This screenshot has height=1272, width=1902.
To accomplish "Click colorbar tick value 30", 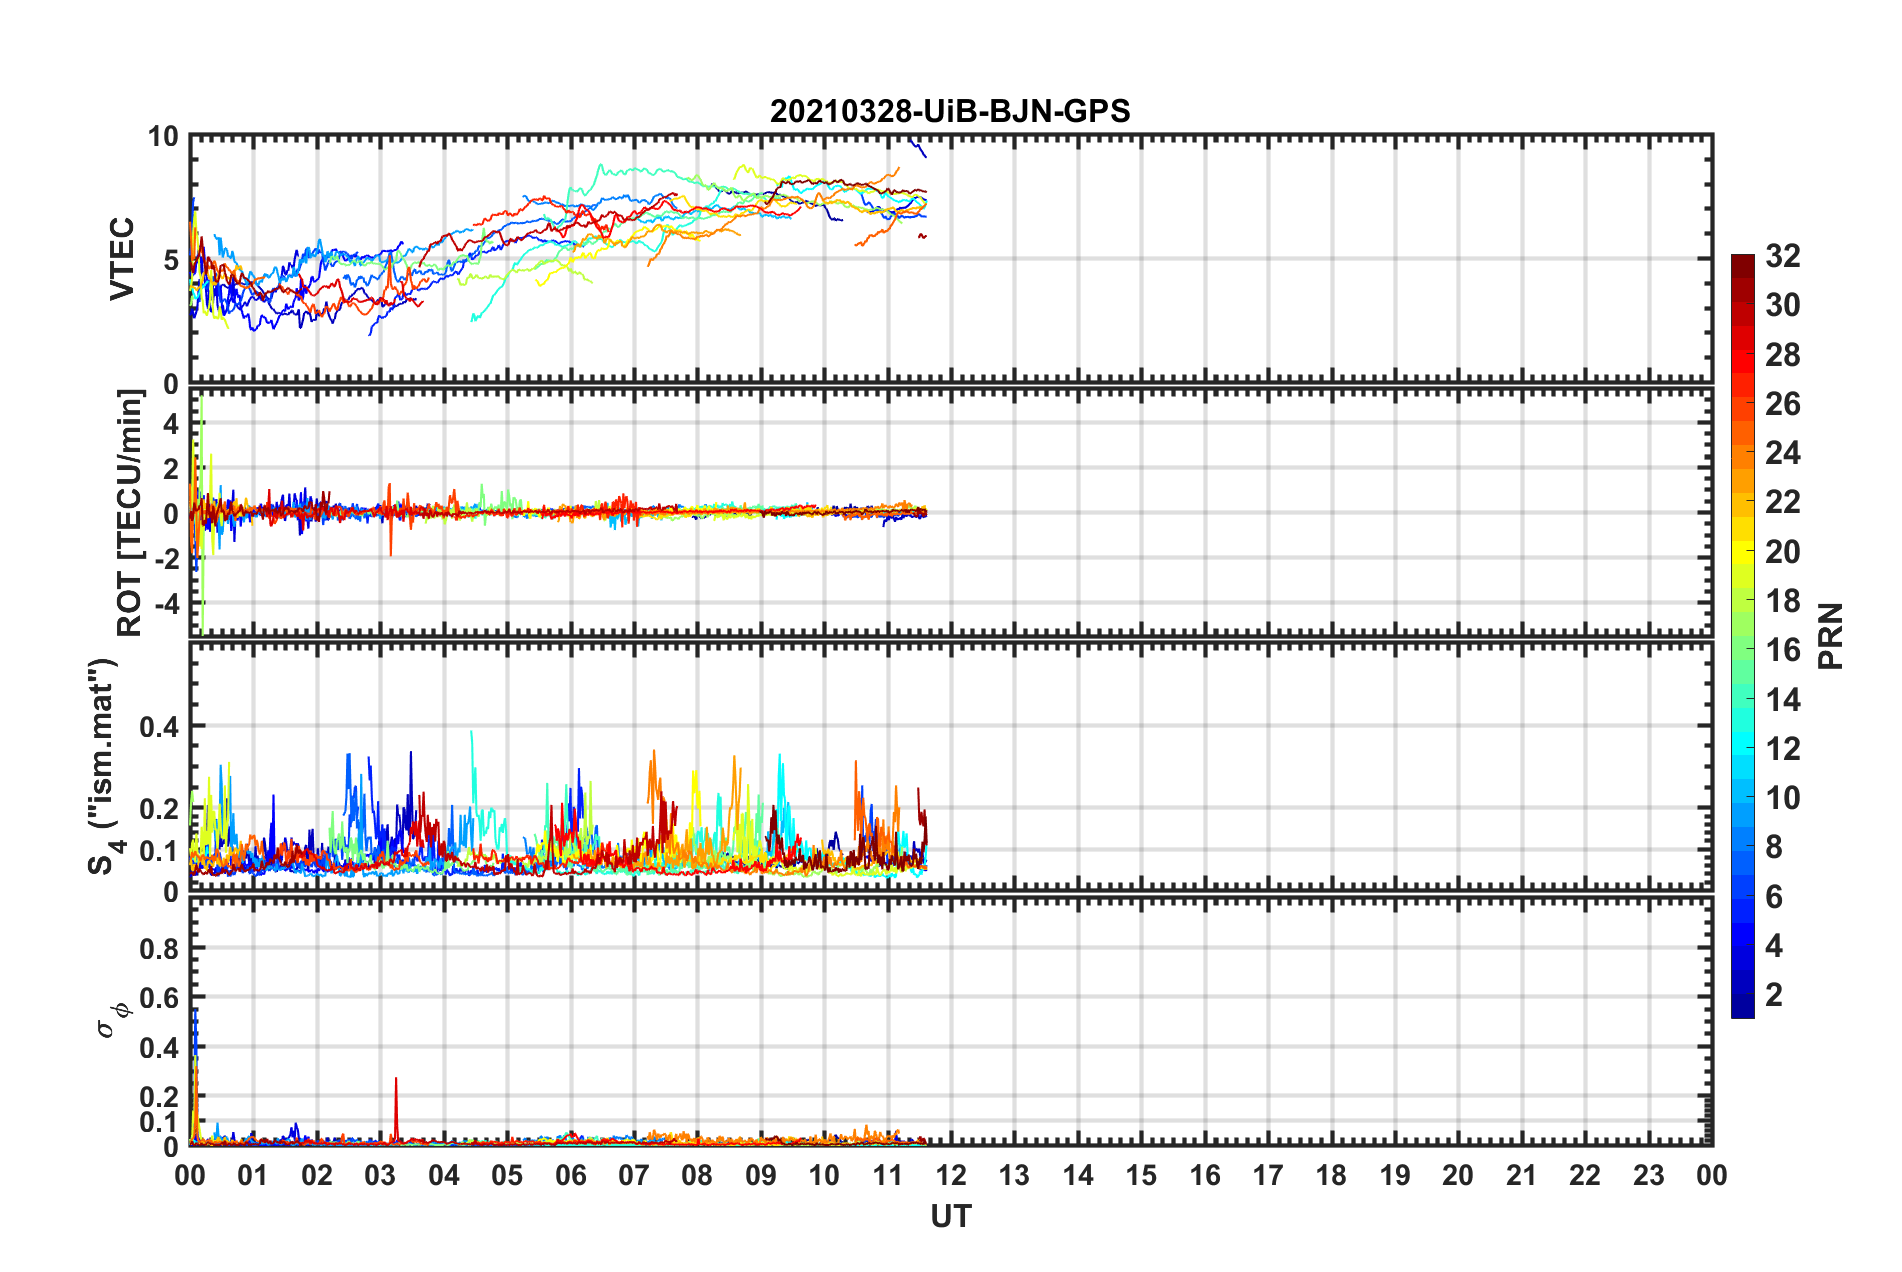I will pos(1782,305).
